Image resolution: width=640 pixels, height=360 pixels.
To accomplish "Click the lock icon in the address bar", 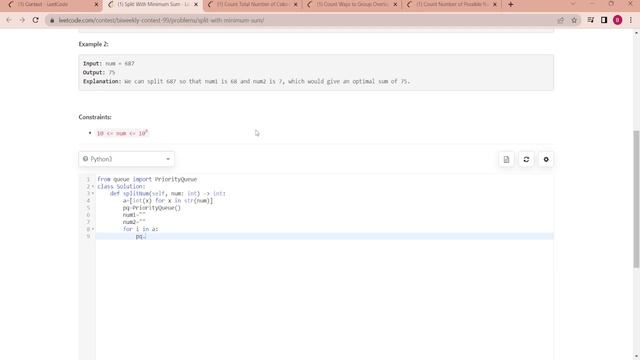I will 52,20.
